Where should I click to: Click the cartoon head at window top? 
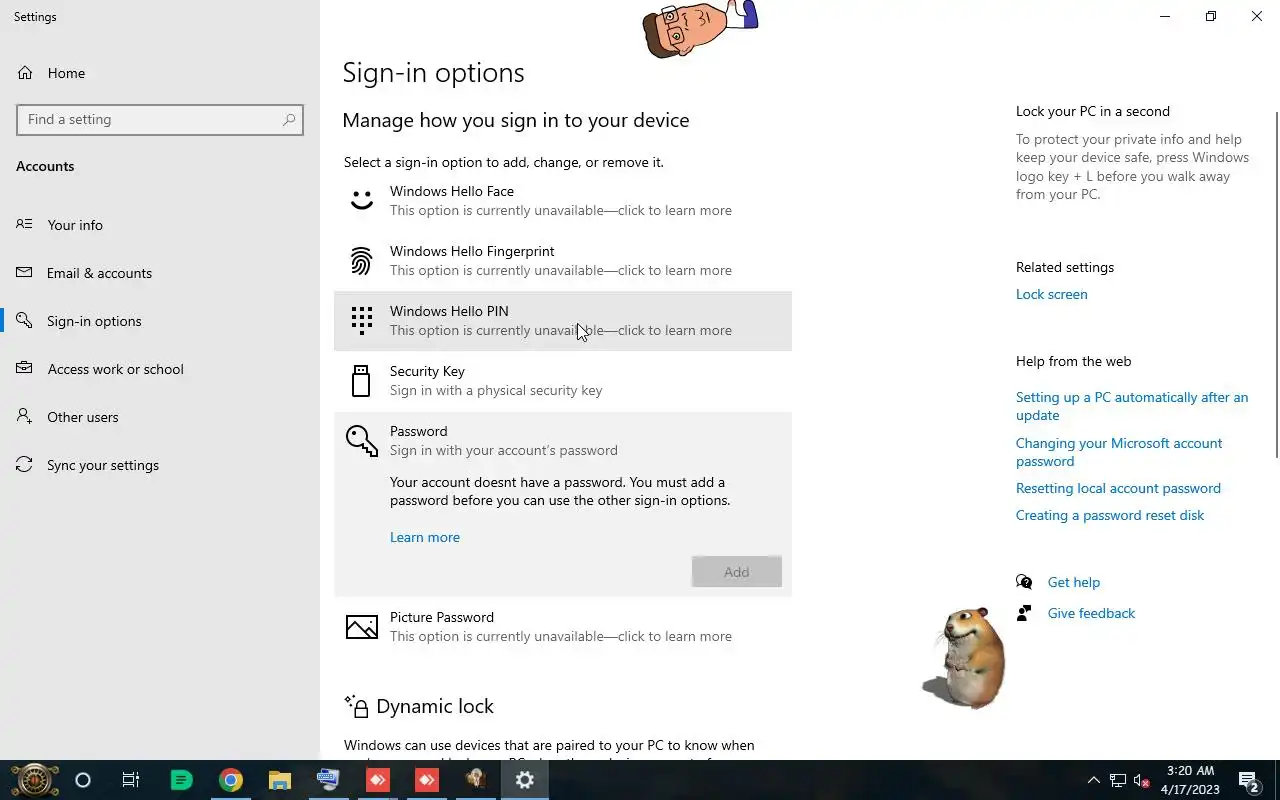pyautogui.click(x=699, y=27)
